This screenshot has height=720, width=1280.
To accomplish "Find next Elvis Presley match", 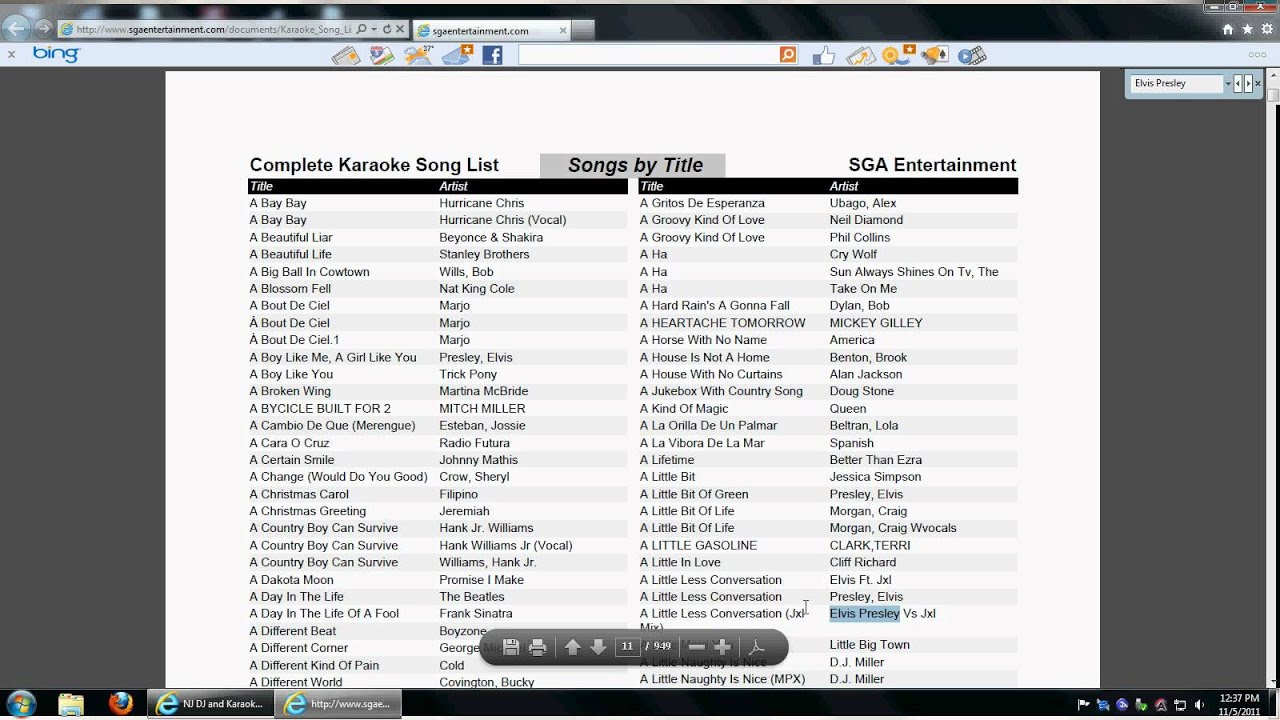I will coord(1247,84).
